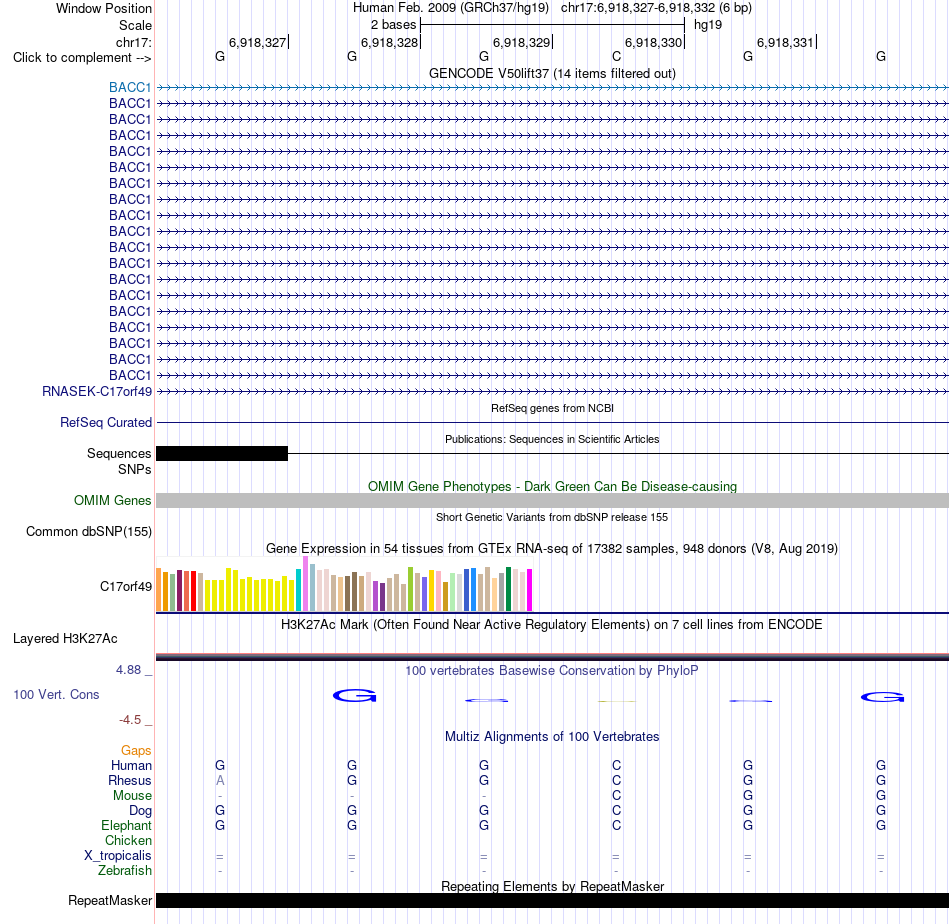This screenshot has height=924, width=950.
Task: Click the dark green GTEx expression bar
Action: (508, 589)
